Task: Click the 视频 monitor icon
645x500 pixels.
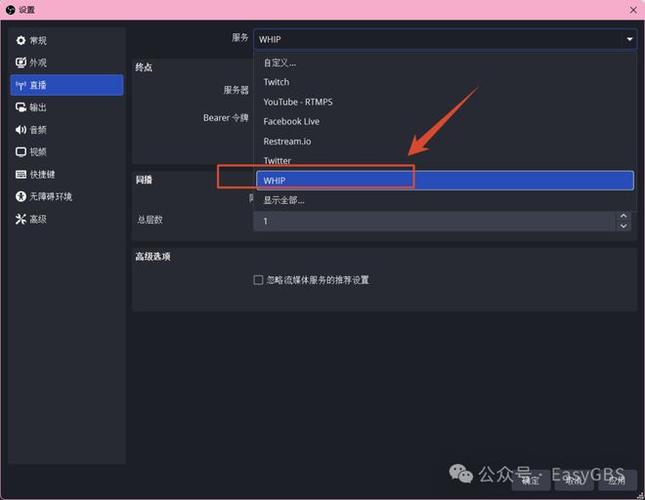Action: tap(21, 152)
